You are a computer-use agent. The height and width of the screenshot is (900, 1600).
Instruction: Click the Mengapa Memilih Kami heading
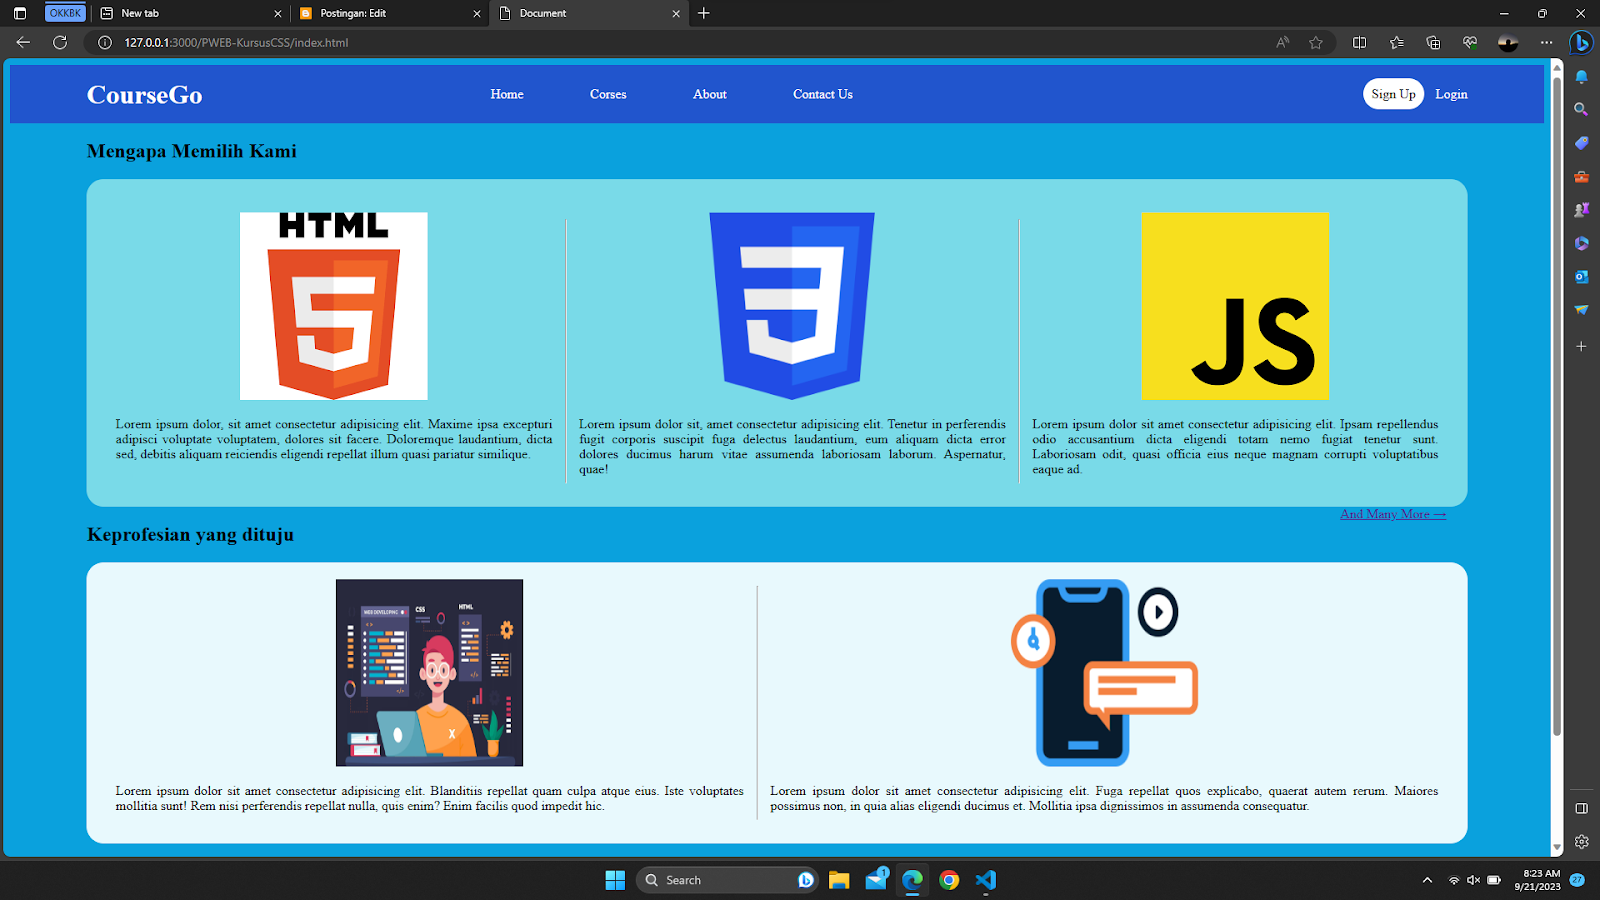[x=192, y=151]
